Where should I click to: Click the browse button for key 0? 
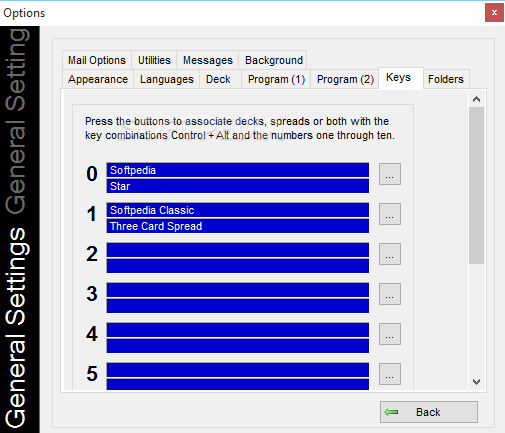pyautogui.click(x=390, y=174)
